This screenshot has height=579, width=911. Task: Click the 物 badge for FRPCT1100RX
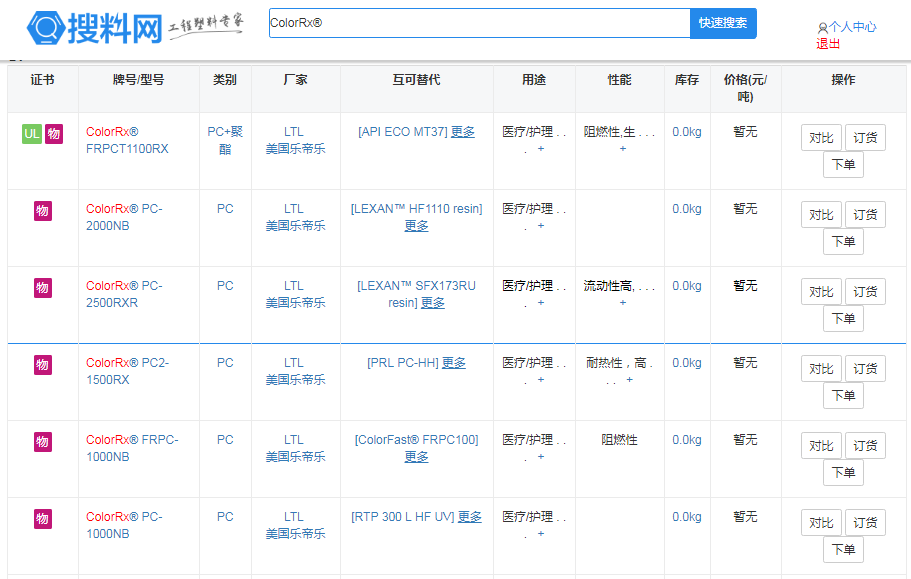click(x=54, y=134)
